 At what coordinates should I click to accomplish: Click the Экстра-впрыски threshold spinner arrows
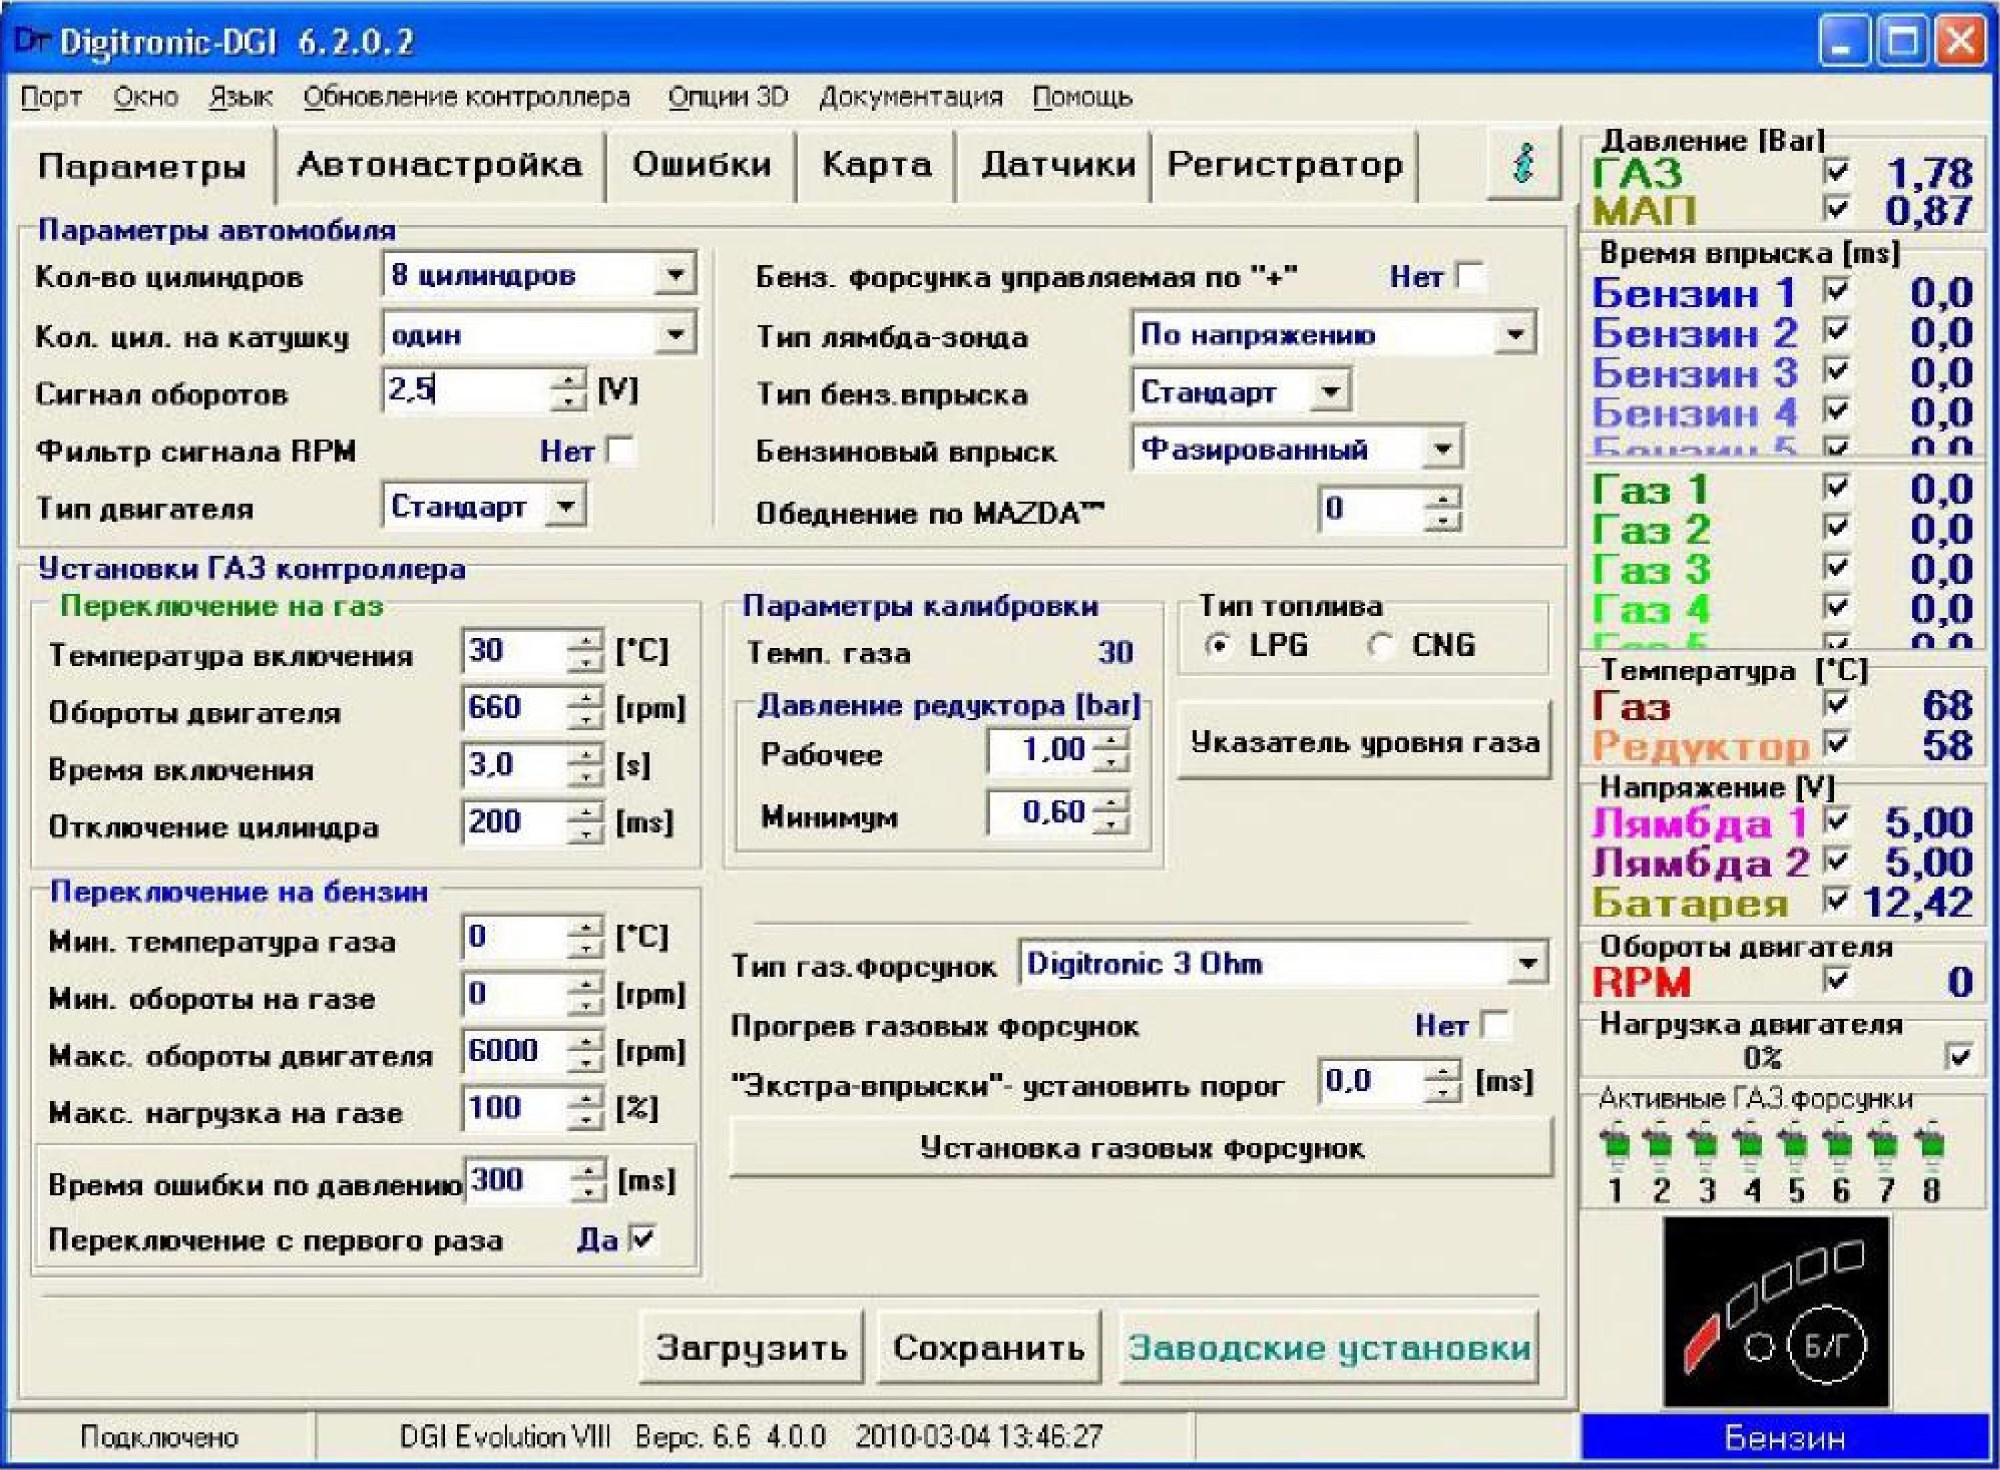point(1441,1081)
